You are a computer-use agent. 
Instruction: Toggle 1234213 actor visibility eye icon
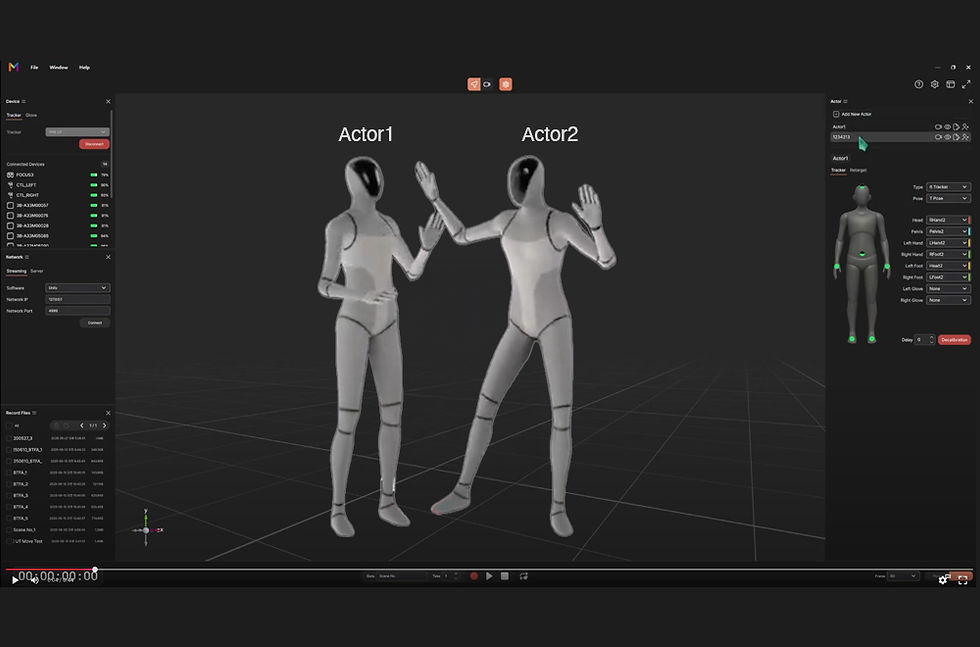pos(948,137)
